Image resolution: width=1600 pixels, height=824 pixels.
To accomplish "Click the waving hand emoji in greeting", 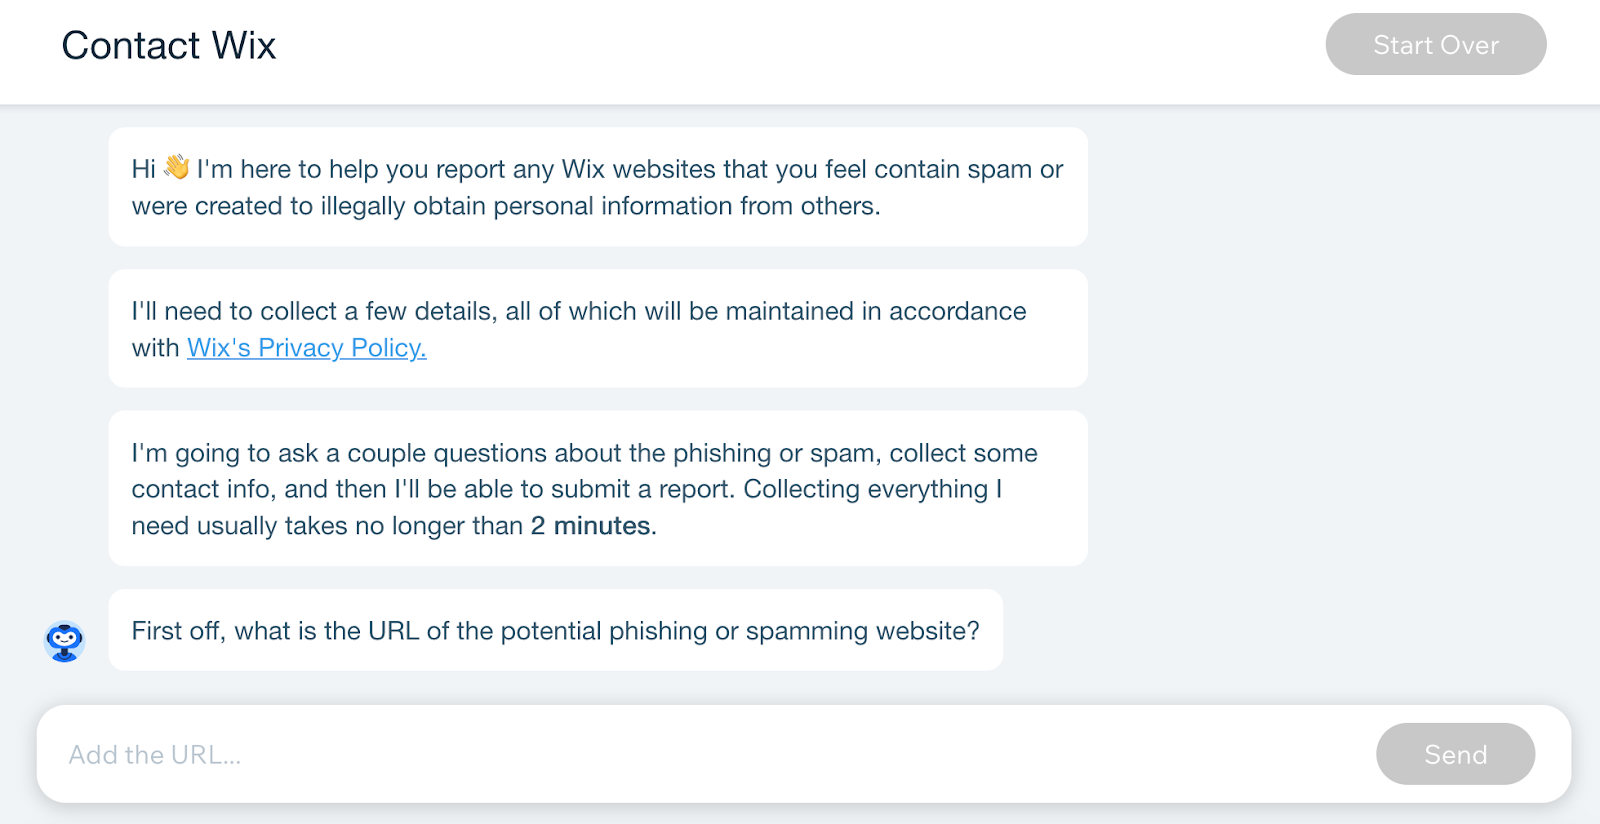I will click(177, 167).
